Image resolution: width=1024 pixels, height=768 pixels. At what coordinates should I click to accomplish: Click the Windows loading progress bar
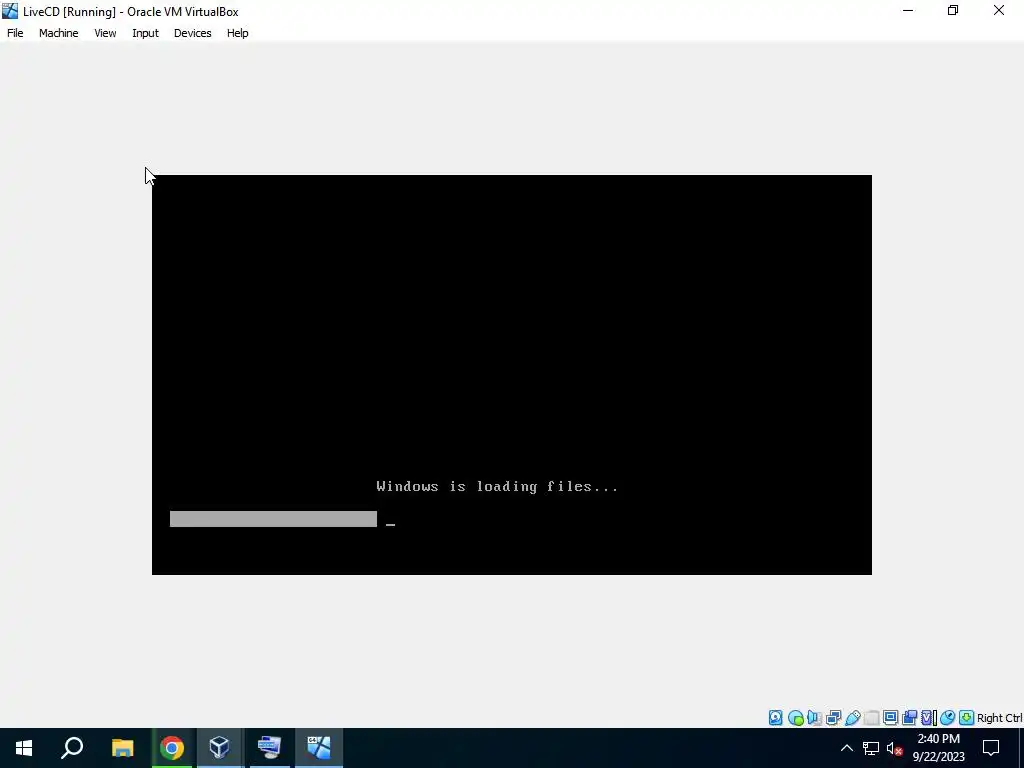pos(273,519)
